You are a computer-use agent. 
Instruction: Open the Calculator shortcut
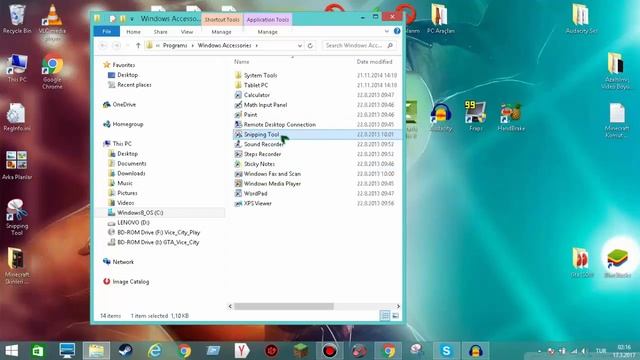coord(257,95)
